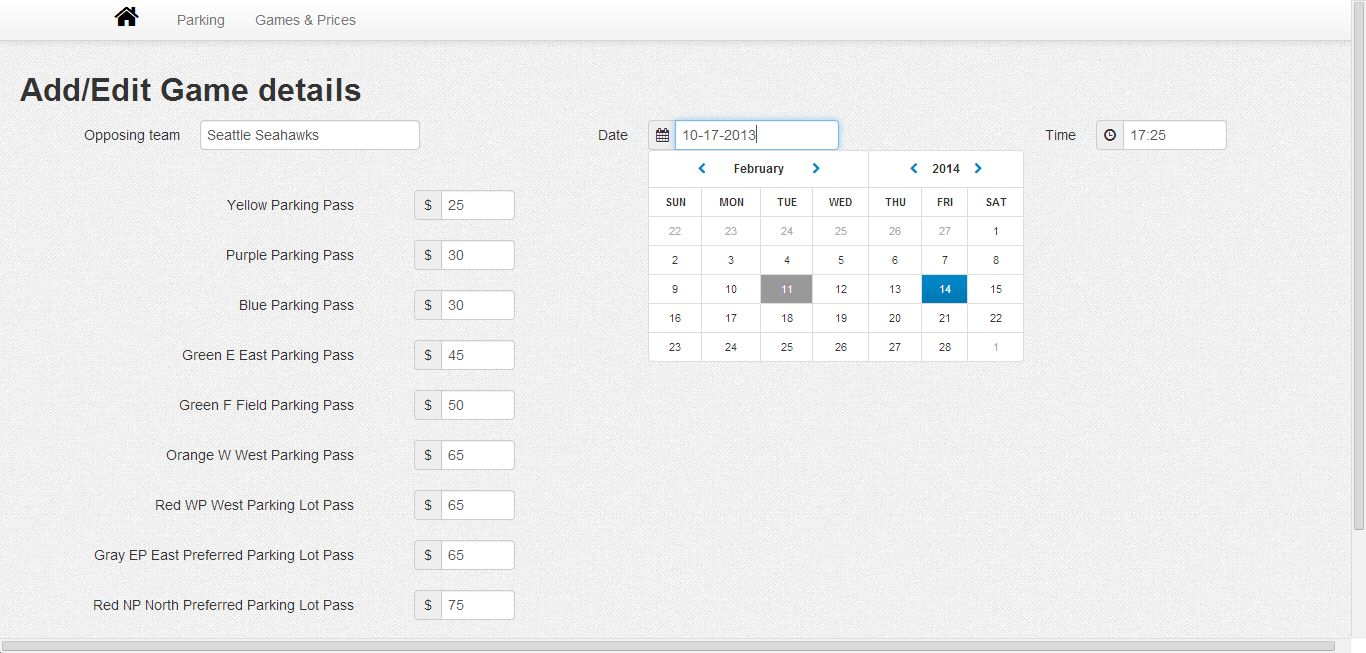Click the February month title in datepicker
The height and width of the screenshot is (653, 1366).
(758, 169)
